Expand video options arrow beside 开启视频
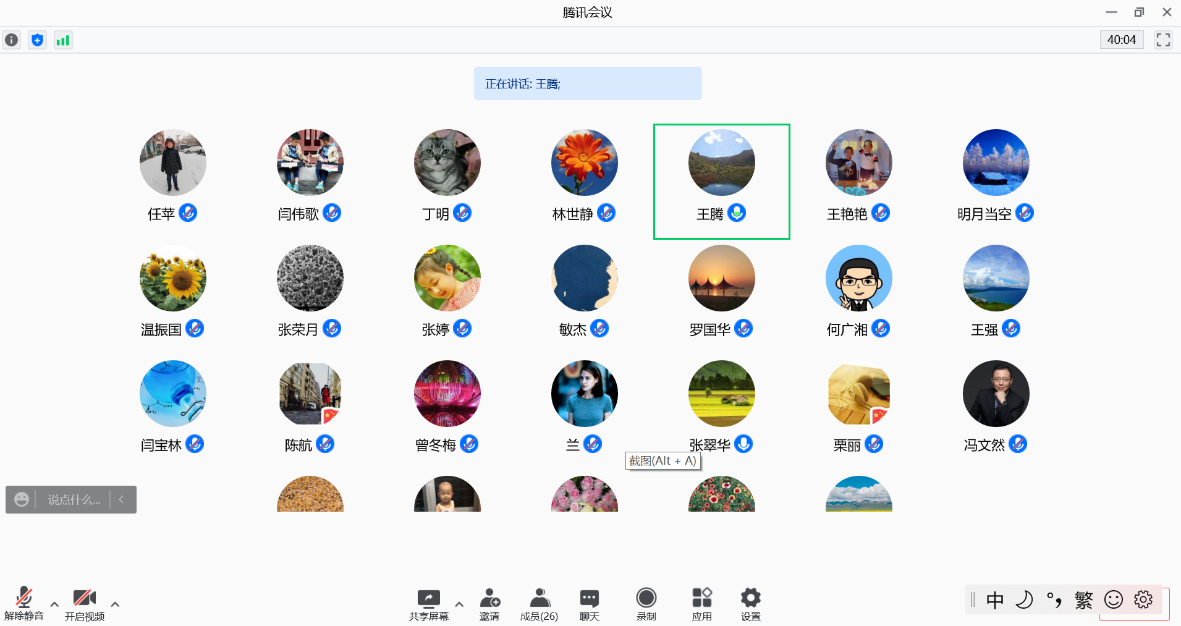The image size is (1181, 626). (x=115, y=603)
